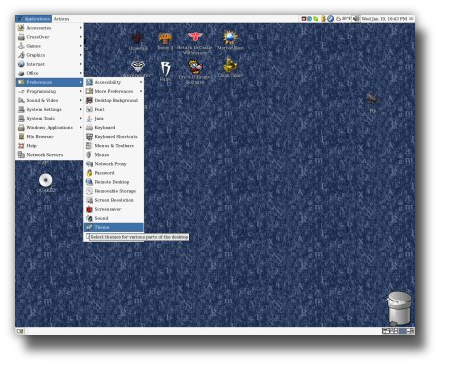
Task: Expand the Accessibility submenu arrow
Action: (141, 82)
